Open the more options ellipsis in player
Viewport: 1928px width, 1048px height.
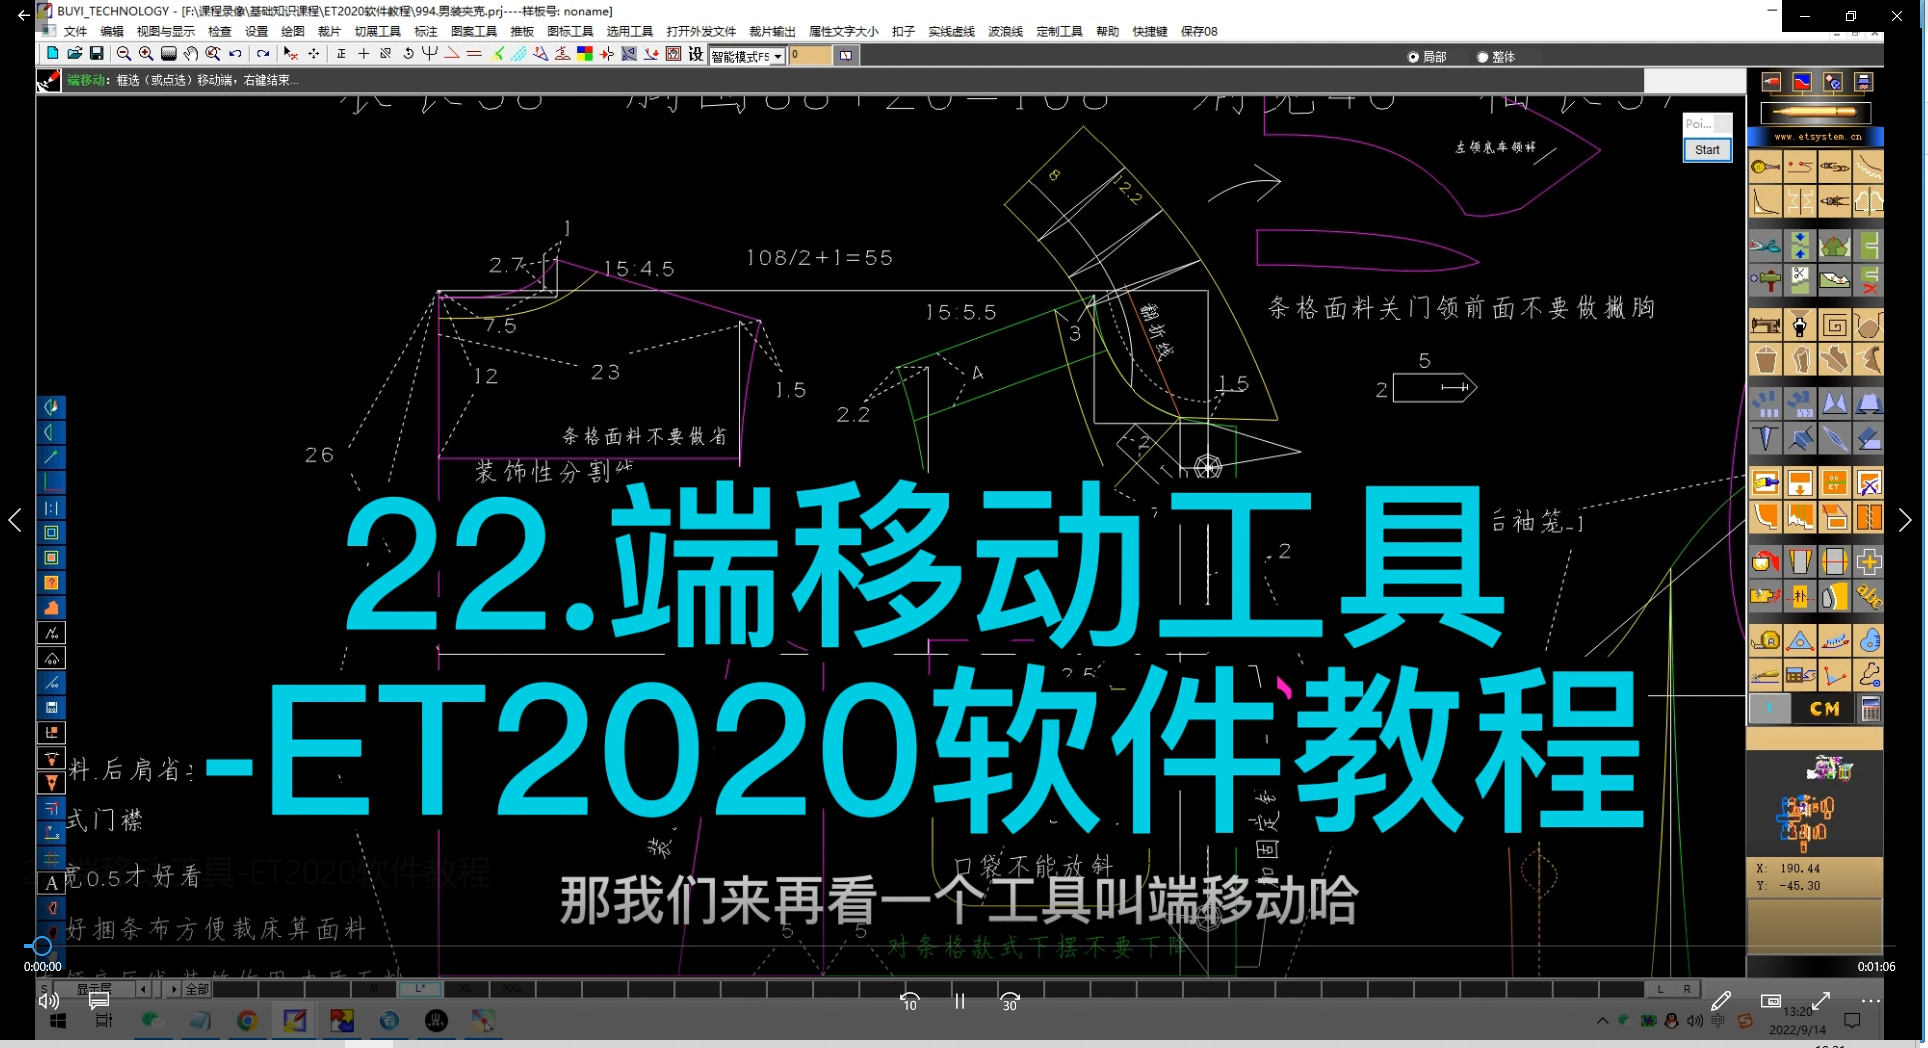point(1871,1000)
